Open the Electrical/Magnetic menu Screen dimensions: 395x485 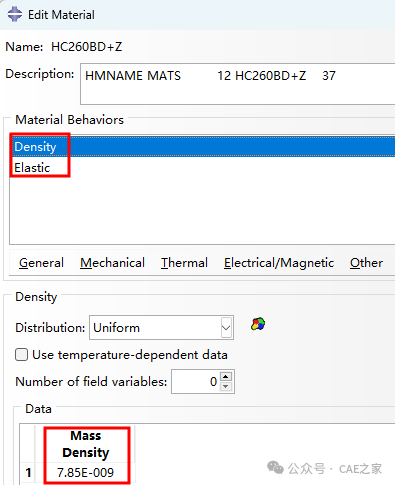pyautogui.click(x=279, y=263)
